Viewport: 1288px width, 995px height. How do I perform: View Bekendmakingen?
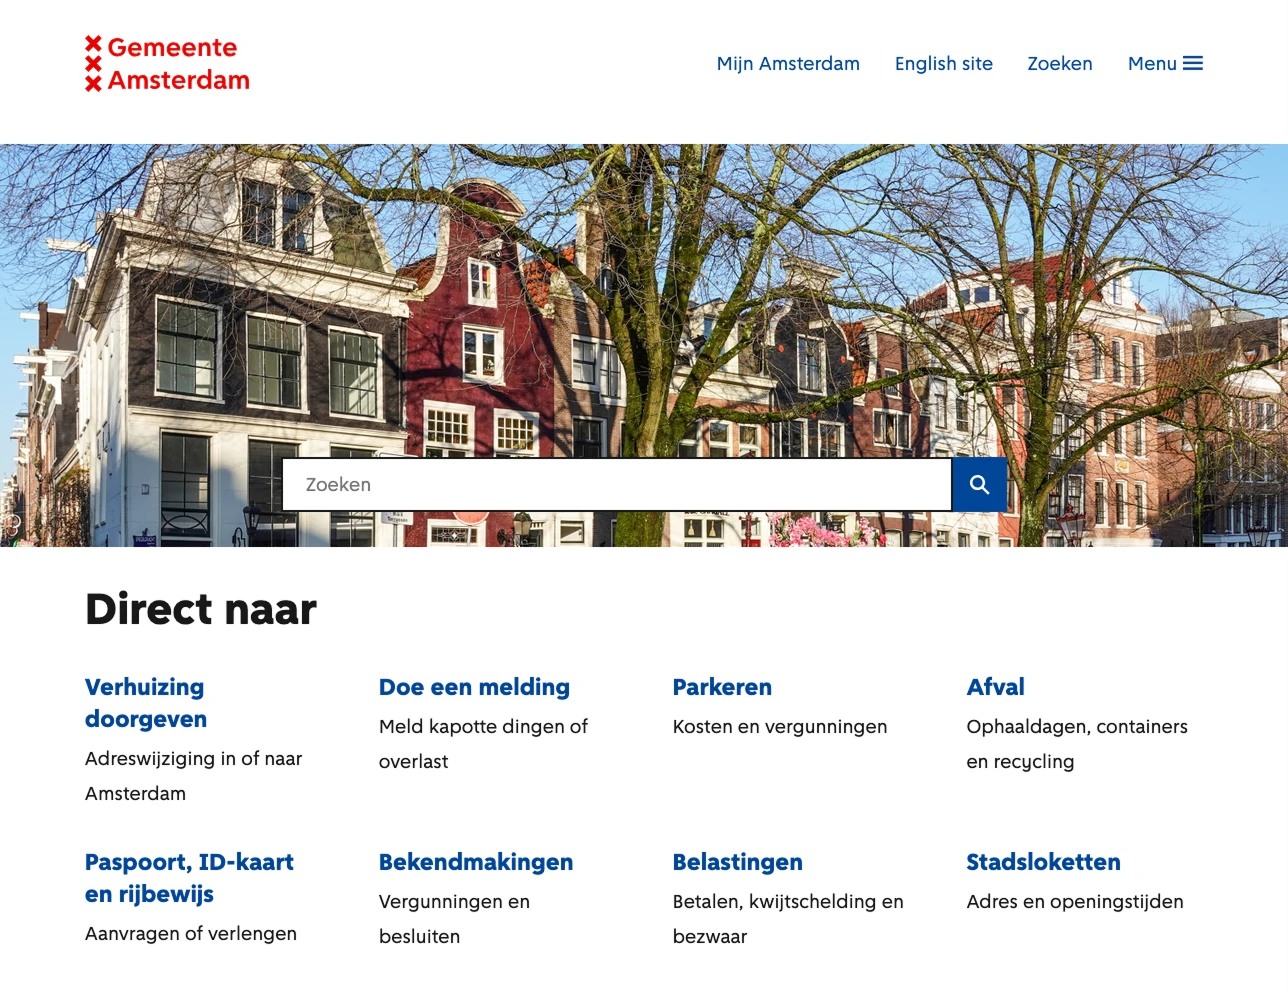click(476, 862)
